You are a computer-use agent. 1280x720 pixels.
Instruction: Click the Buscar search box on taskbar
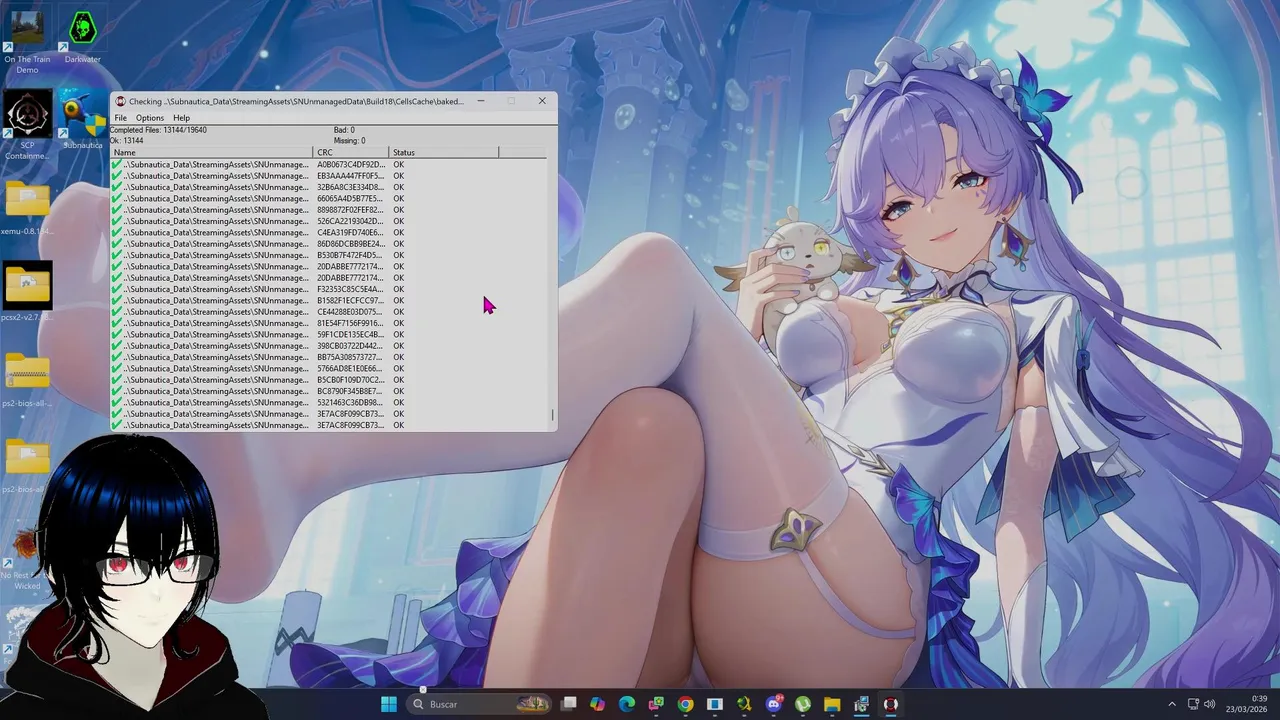pos(480,704)
